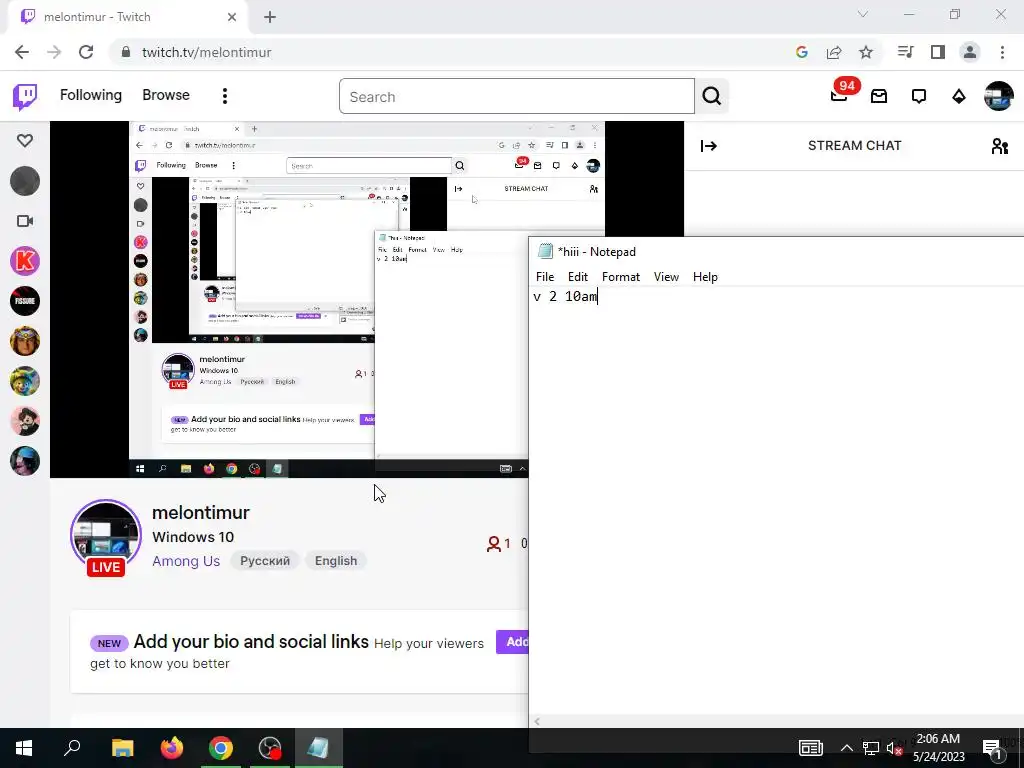The image size is (1024, 768).
Task: Collapse stream chat with the arrow icon
Action: tap(709, 146)
